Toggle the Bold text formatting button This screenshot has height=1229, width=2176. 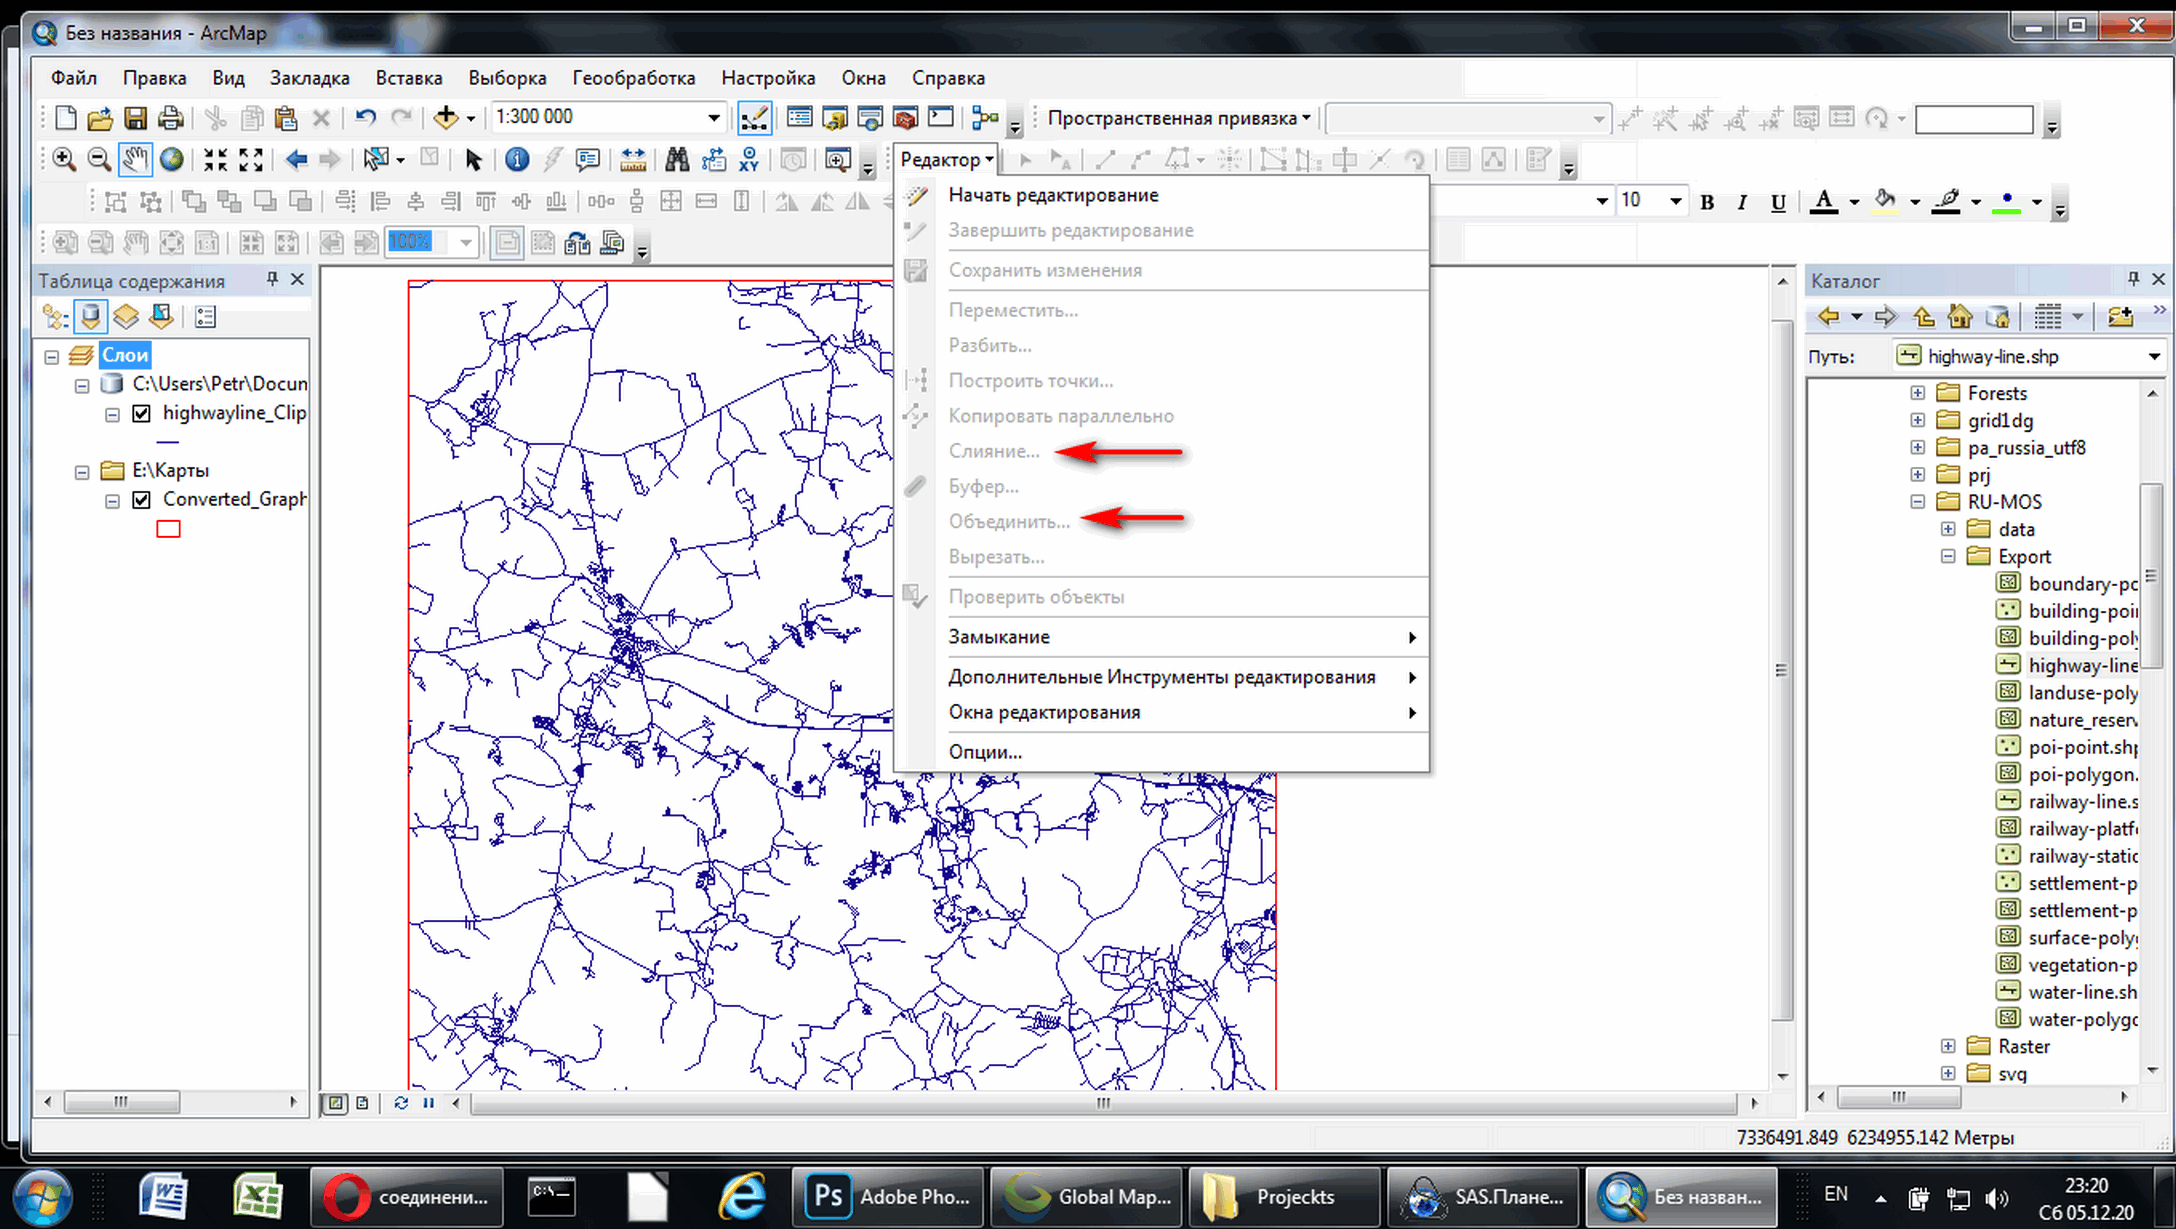coord(1707,202)
